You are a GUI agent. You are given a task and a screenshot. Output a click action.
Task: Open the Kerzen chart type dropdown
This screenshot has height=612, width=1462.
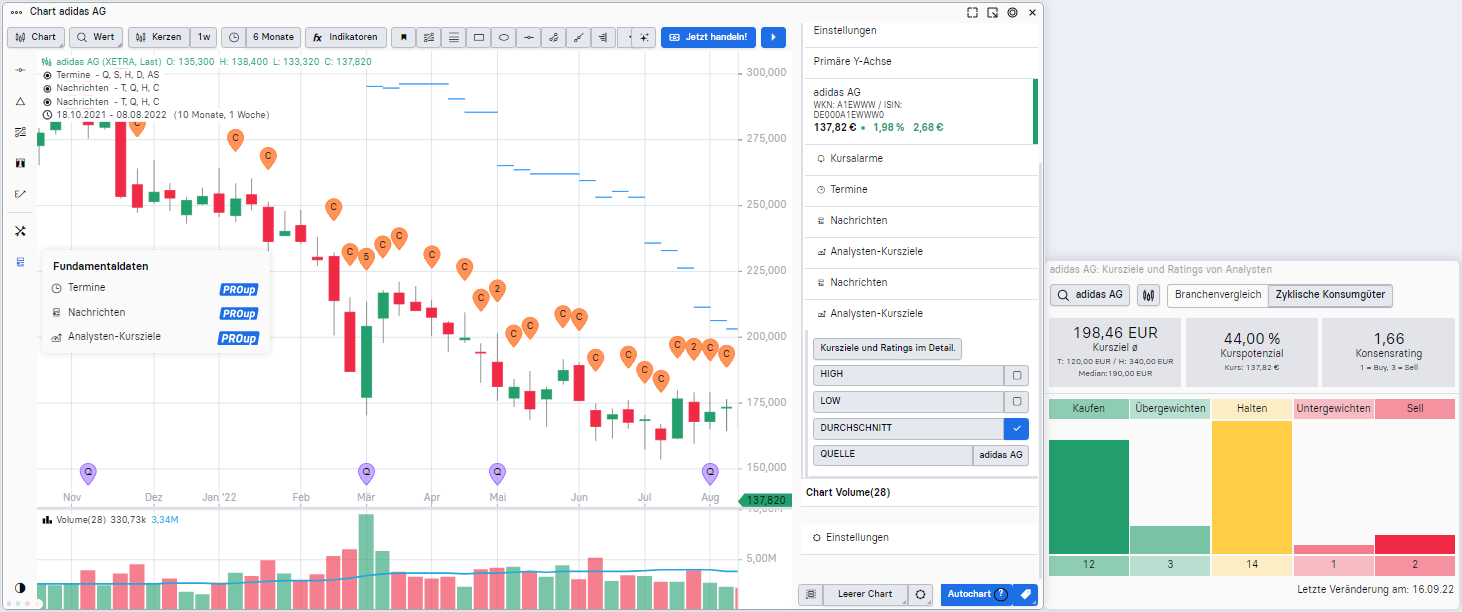point(158,37)
